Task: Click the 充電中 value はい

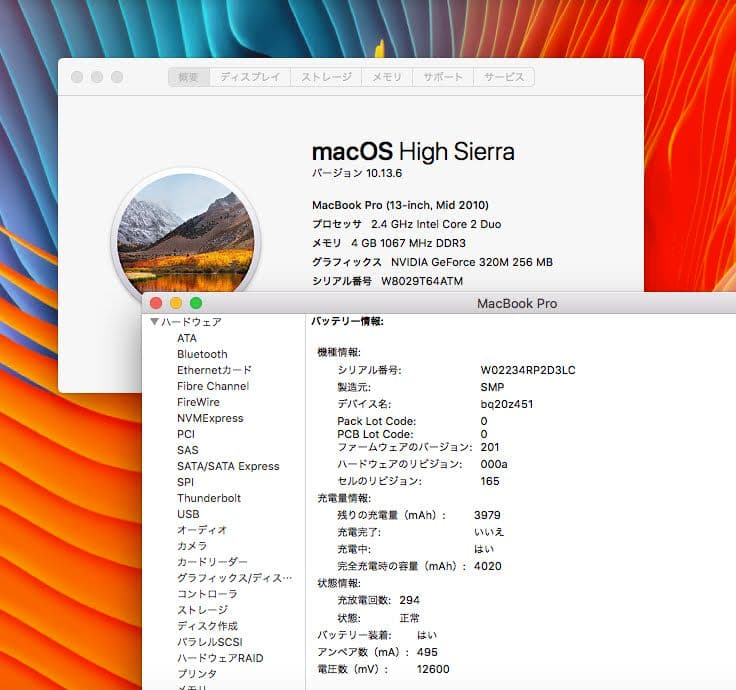Action: 484,549
